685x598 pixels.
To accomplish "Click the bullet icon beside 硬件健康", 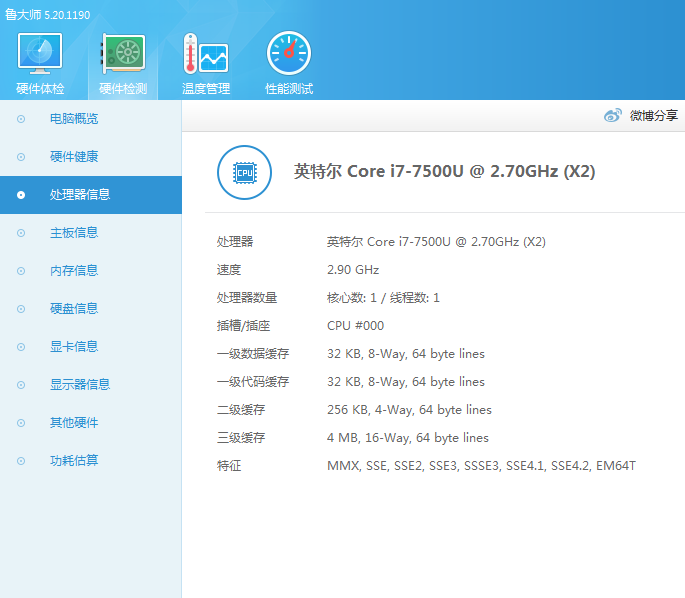I will click(x=21, y=157).
